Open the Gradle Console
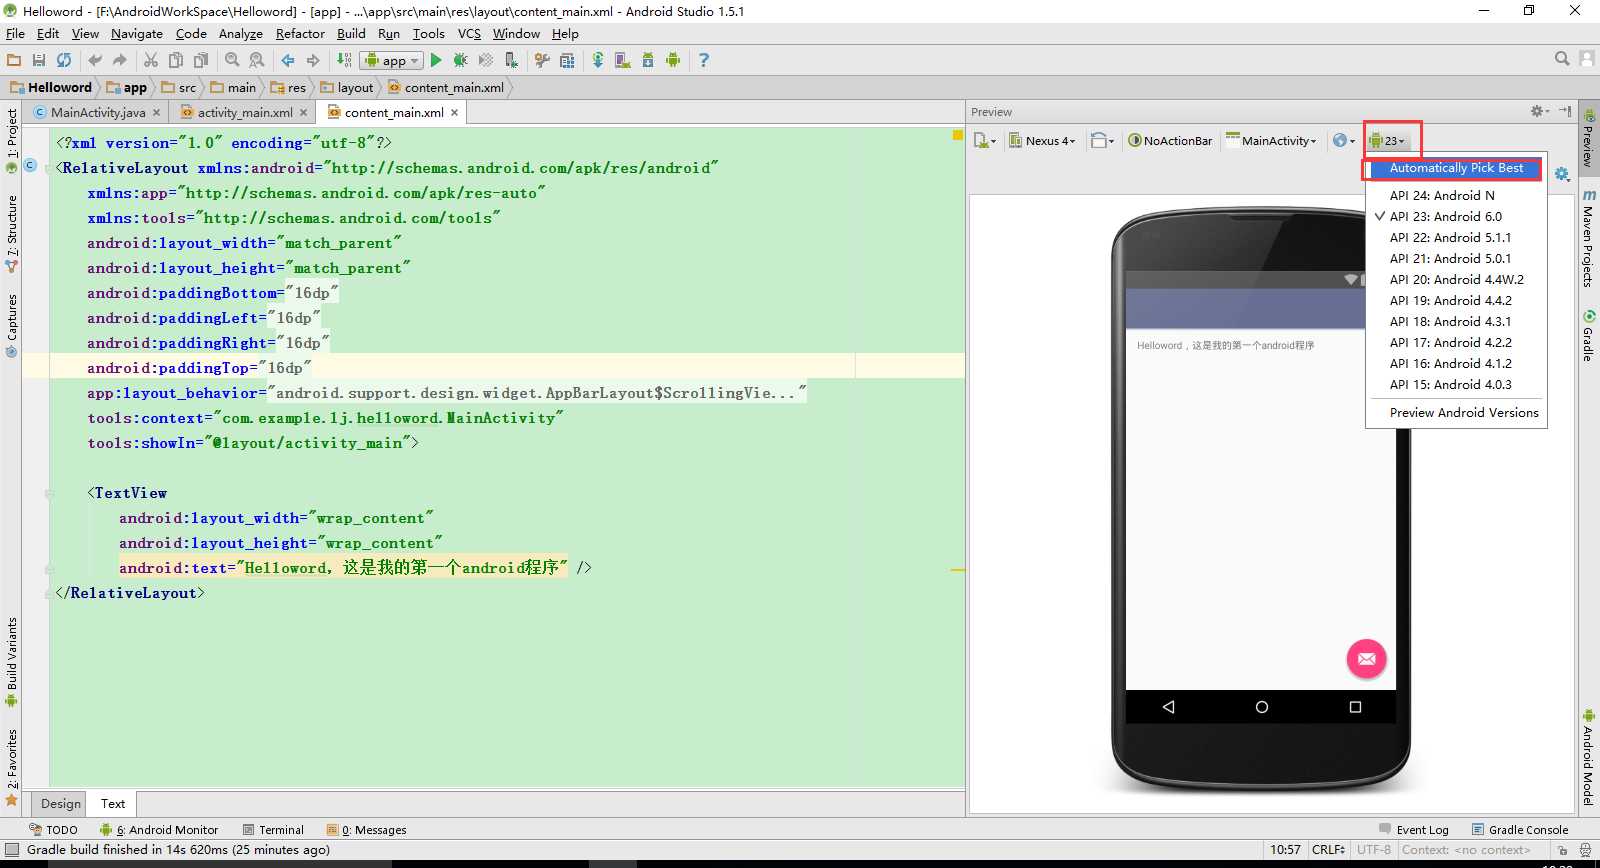 (x=1520, y=830)
